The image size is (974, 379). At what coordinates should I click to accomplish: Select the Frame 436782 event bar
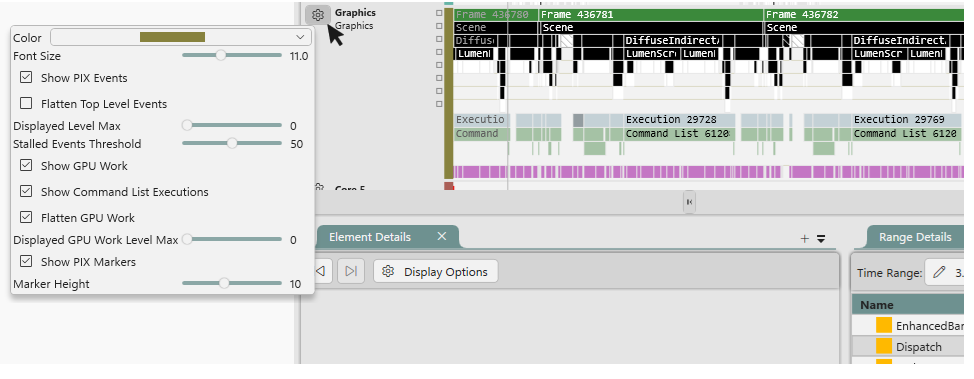(x=864, y=14)
